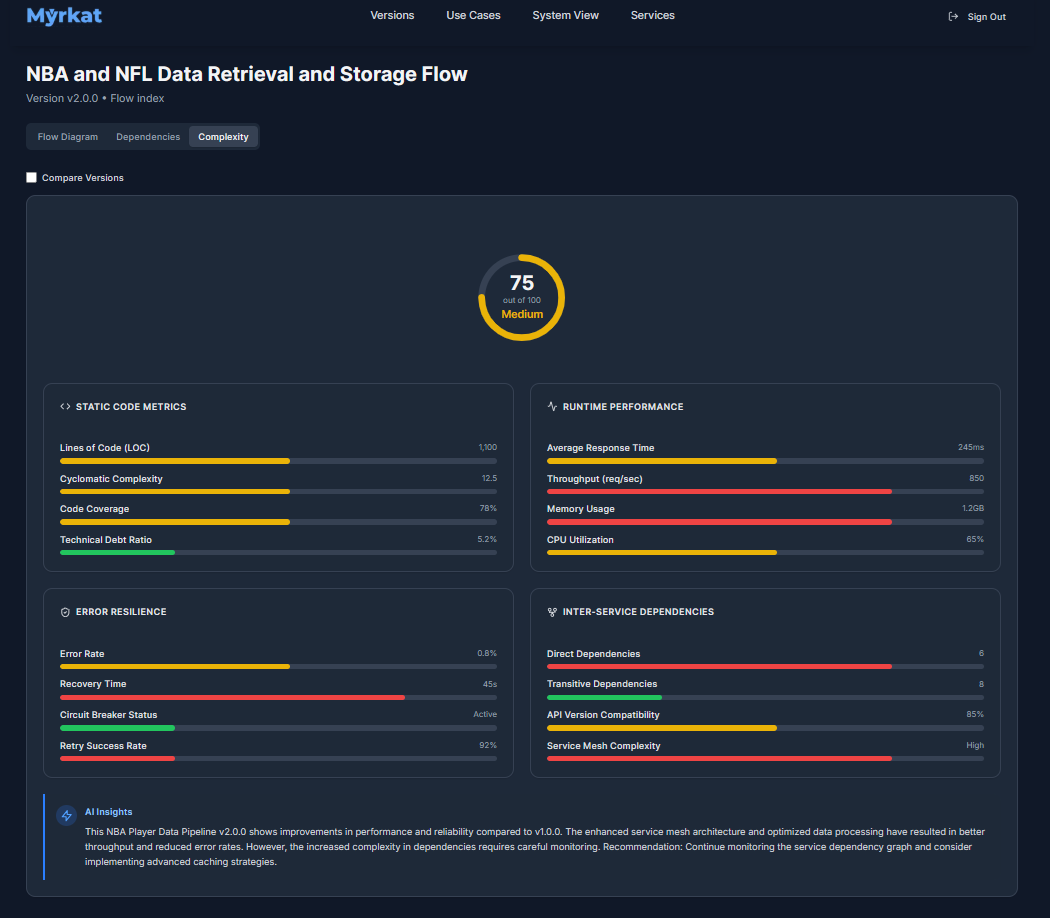The width and height of the screenshot is (1050, 918).
Task: Click the Inter-Service Dependencies heading
Action: tap(638, 612)
